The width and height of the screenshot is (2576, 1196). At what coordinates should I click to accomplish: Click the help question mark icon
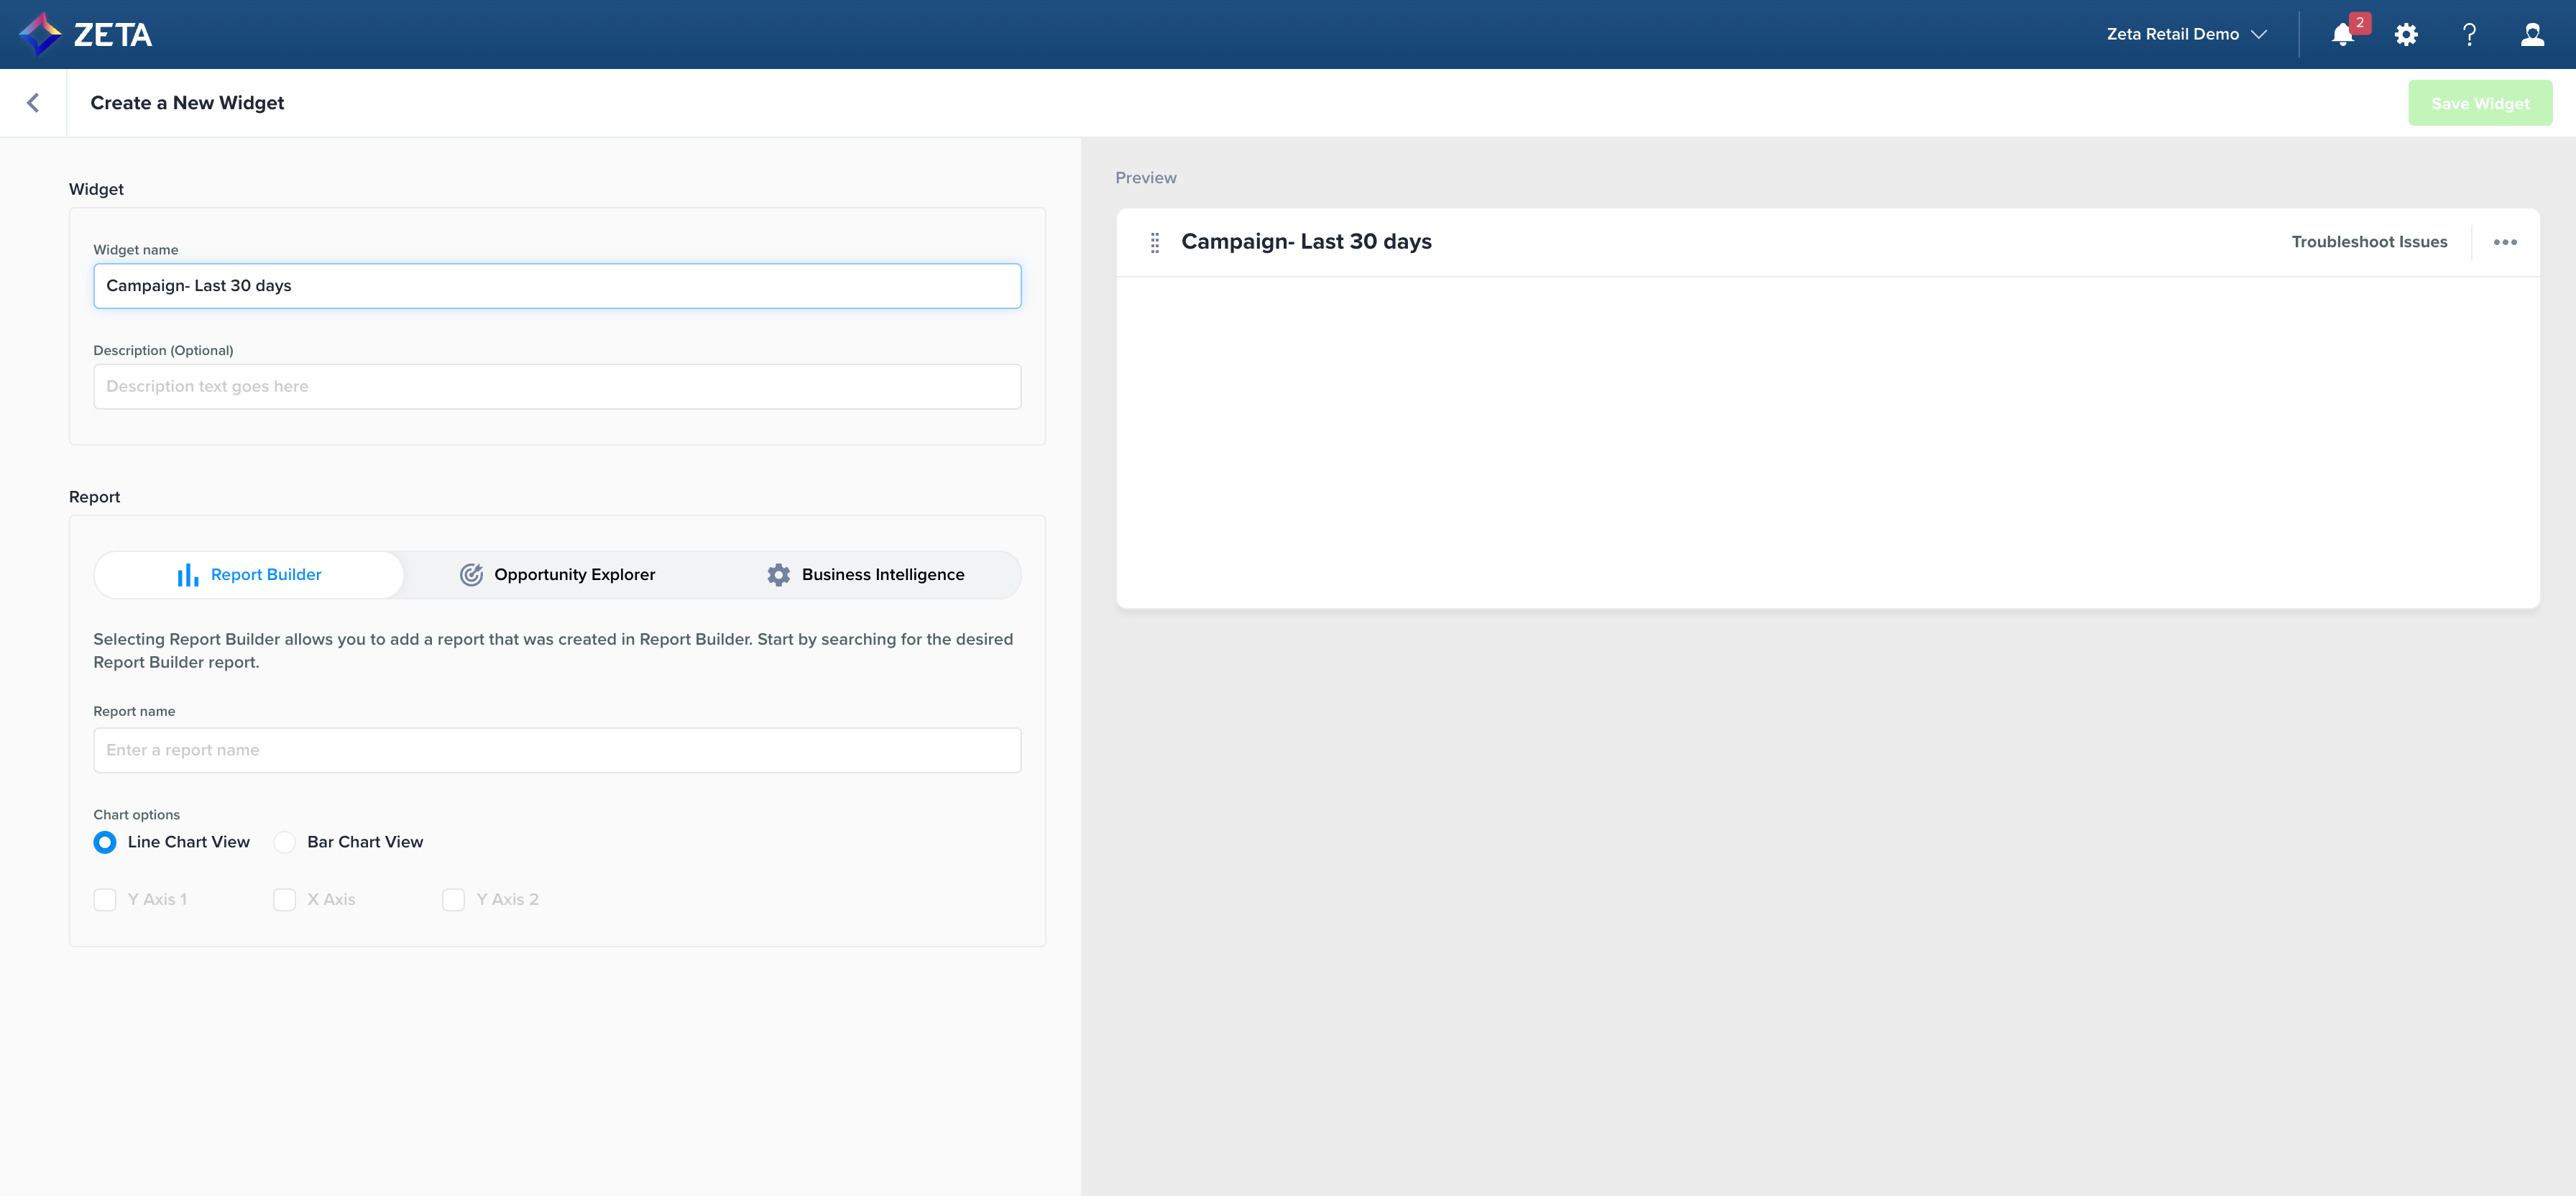coord(2469,35)
